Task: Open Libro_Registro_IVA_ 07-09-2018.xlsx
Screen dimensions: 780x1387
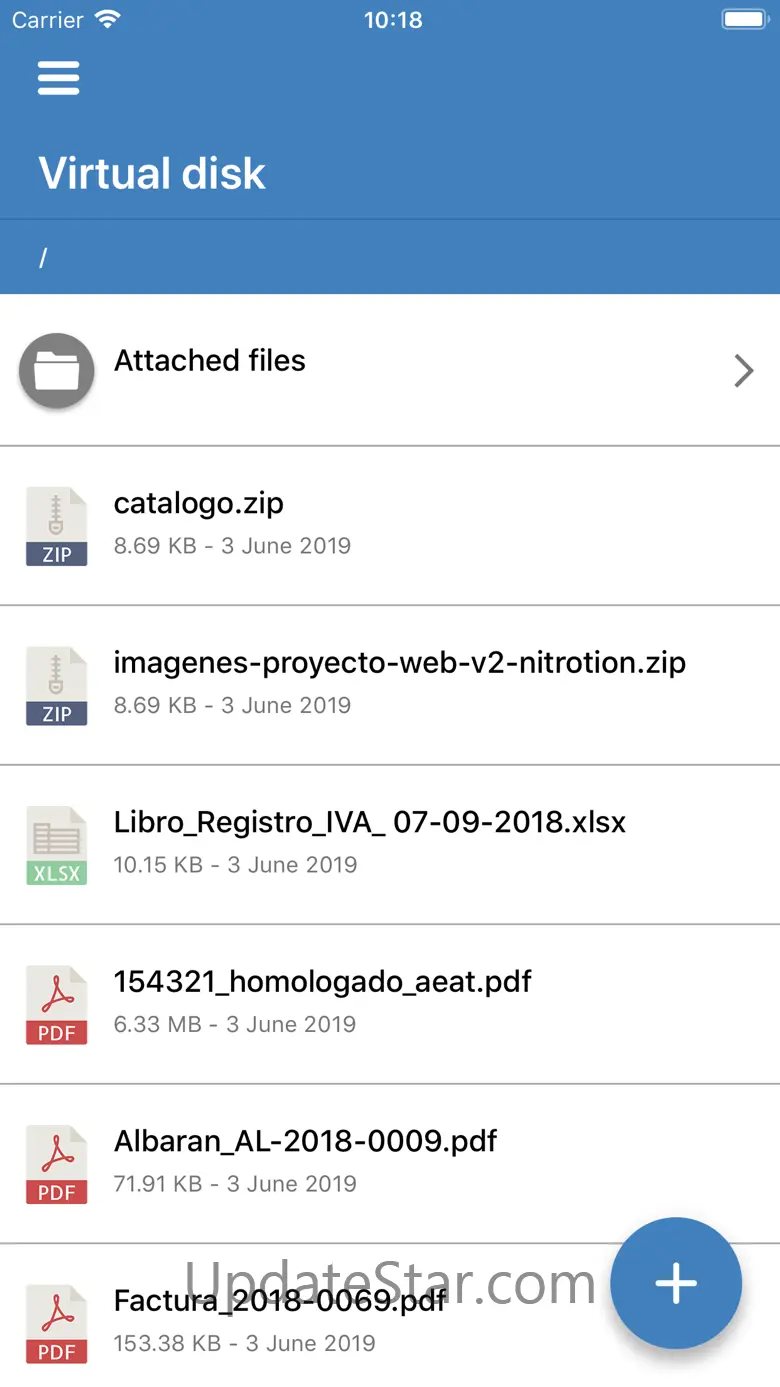Action: (x=370, y=822)
